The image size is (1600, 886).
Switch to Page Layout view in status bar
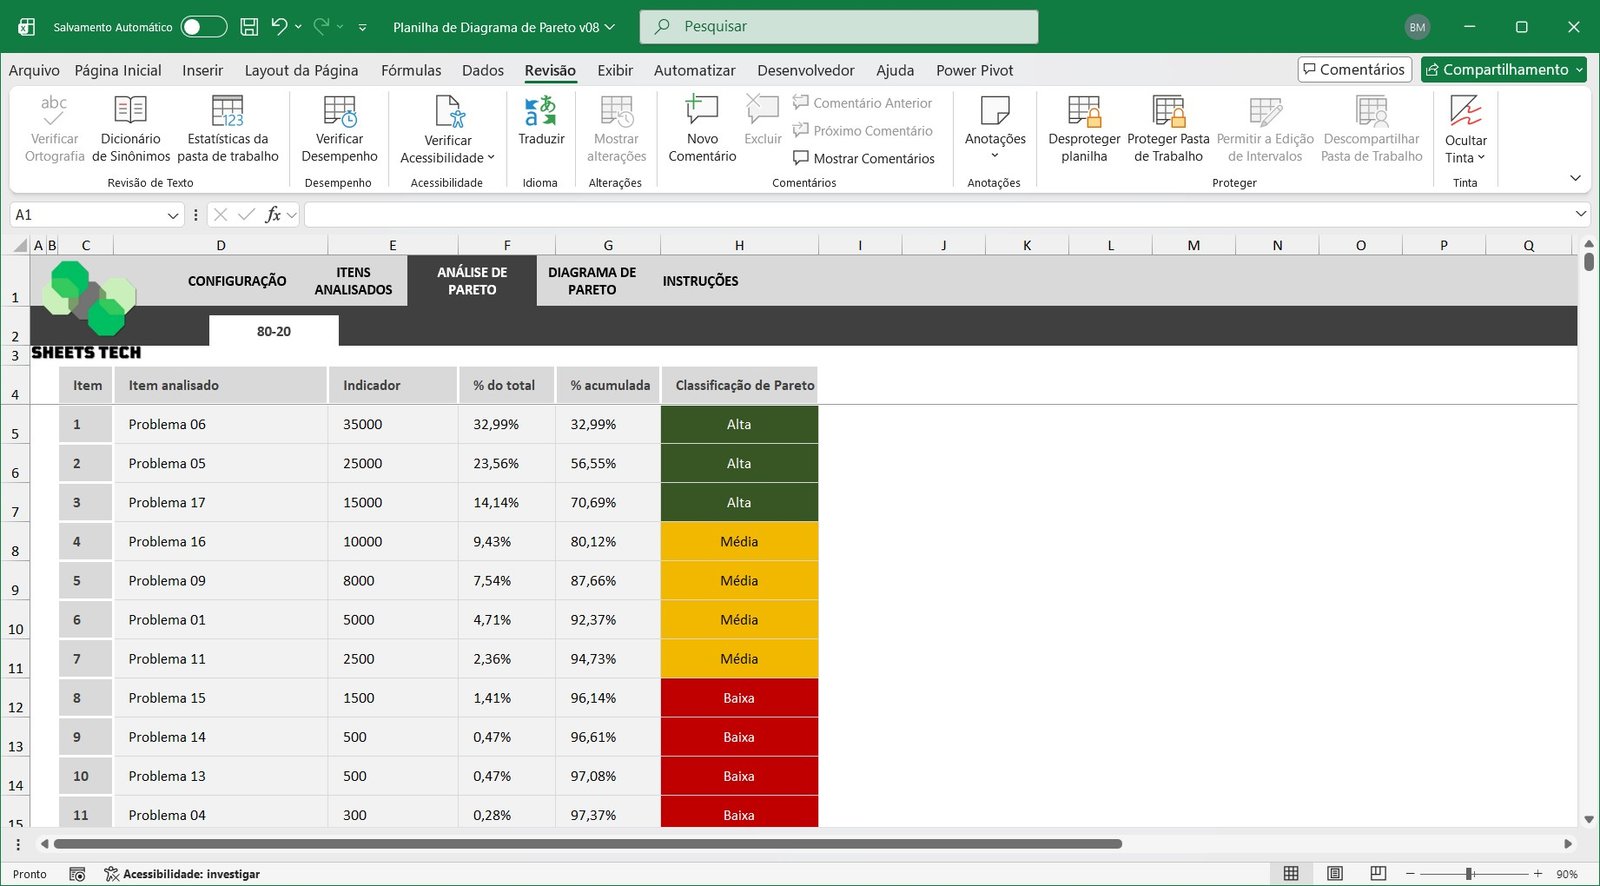coord(1335,874)
